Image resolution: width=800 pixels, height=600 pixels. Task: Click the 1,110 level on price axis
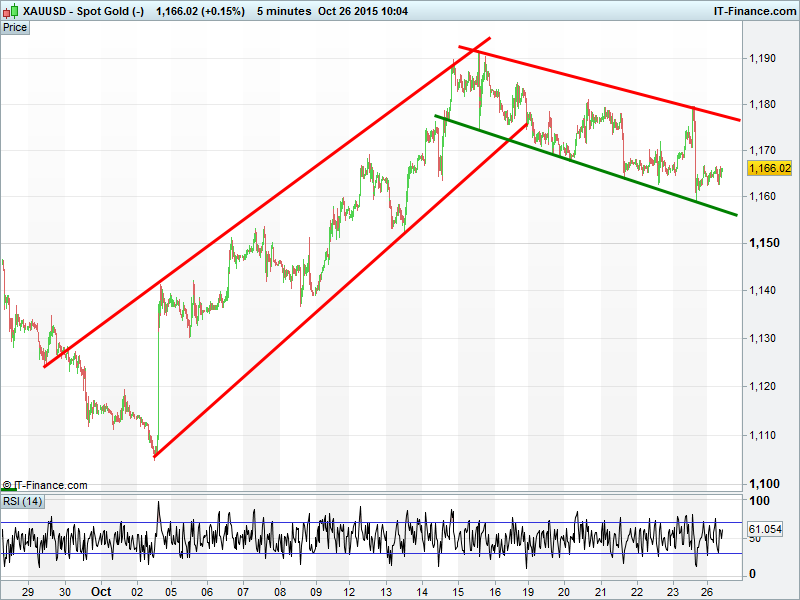point(762,435)
